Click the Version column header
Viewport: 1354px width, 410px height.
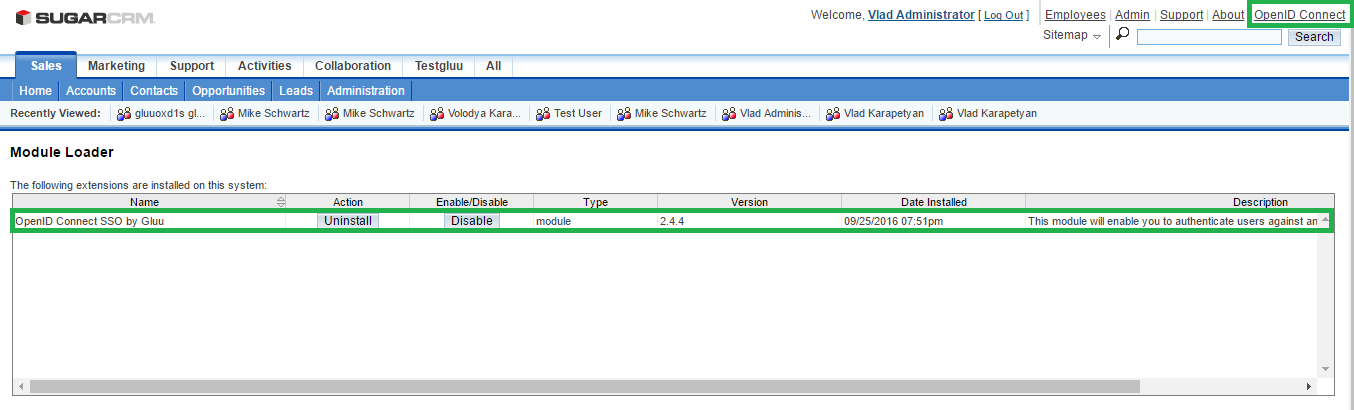click(x=749, y=202)
